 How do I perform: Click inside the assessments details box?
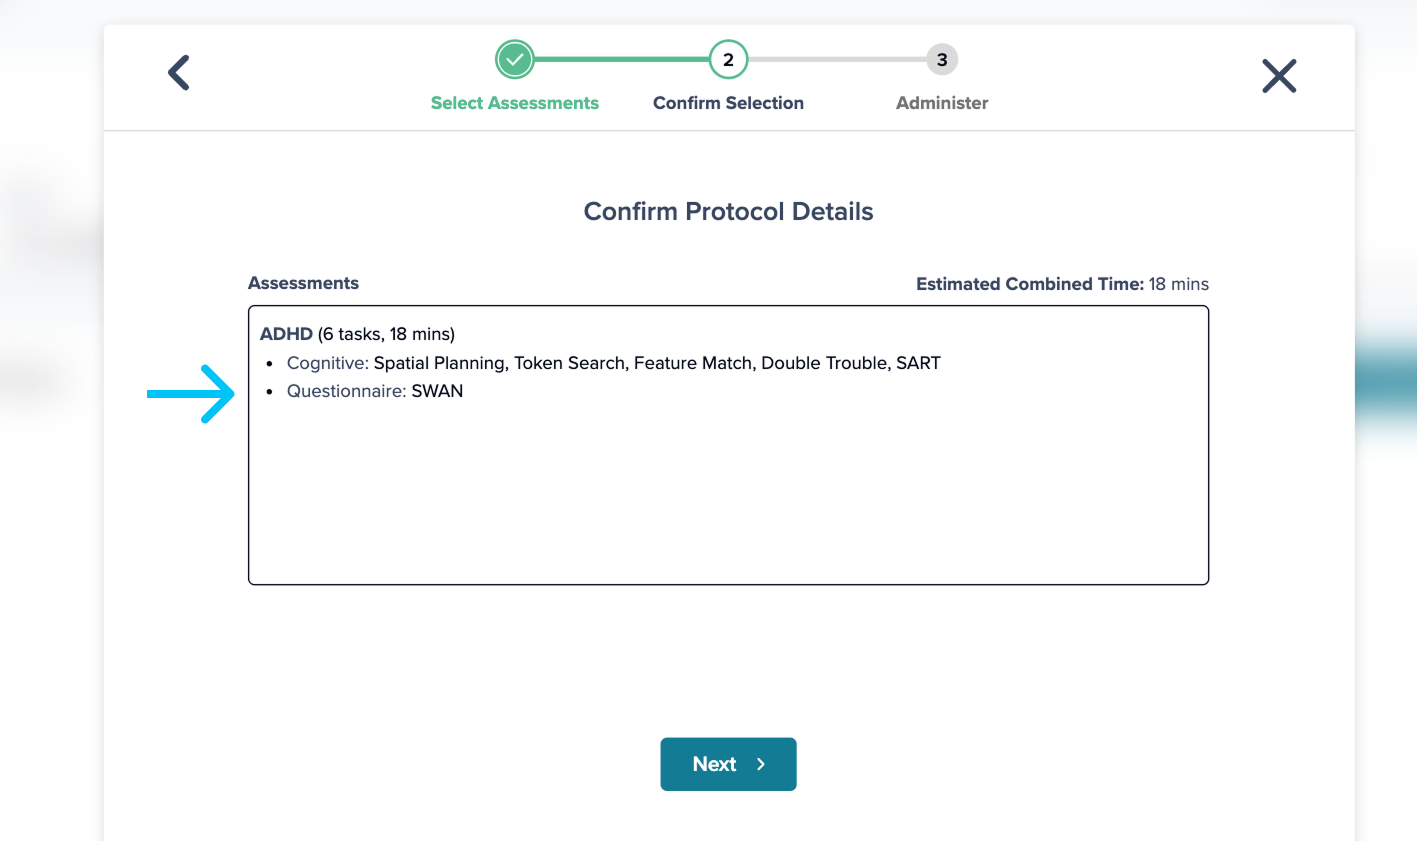728,480
